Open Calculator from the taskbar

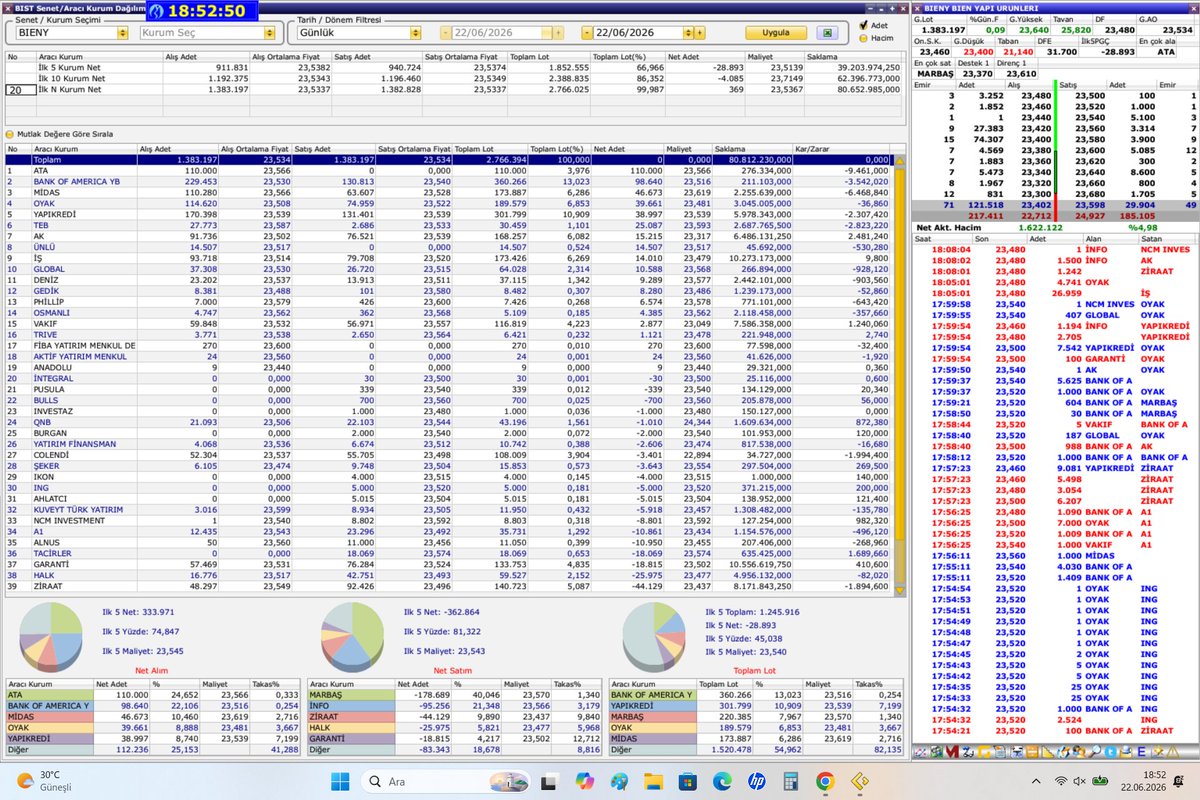click(790, 780)
